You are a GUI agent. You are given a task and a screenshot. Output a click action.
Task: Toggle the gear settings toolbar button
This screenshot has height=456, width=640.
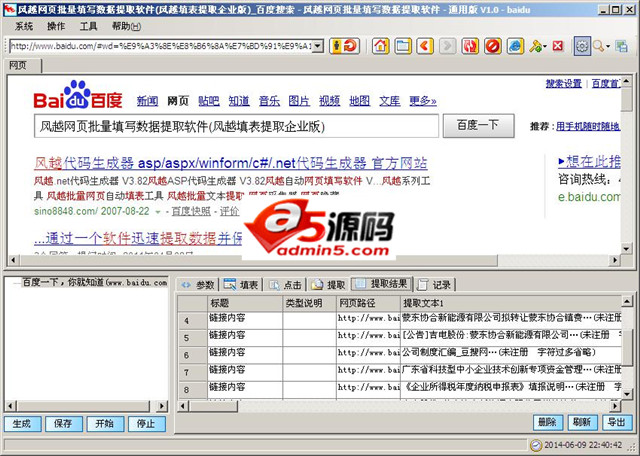click(x=582, y=46)
